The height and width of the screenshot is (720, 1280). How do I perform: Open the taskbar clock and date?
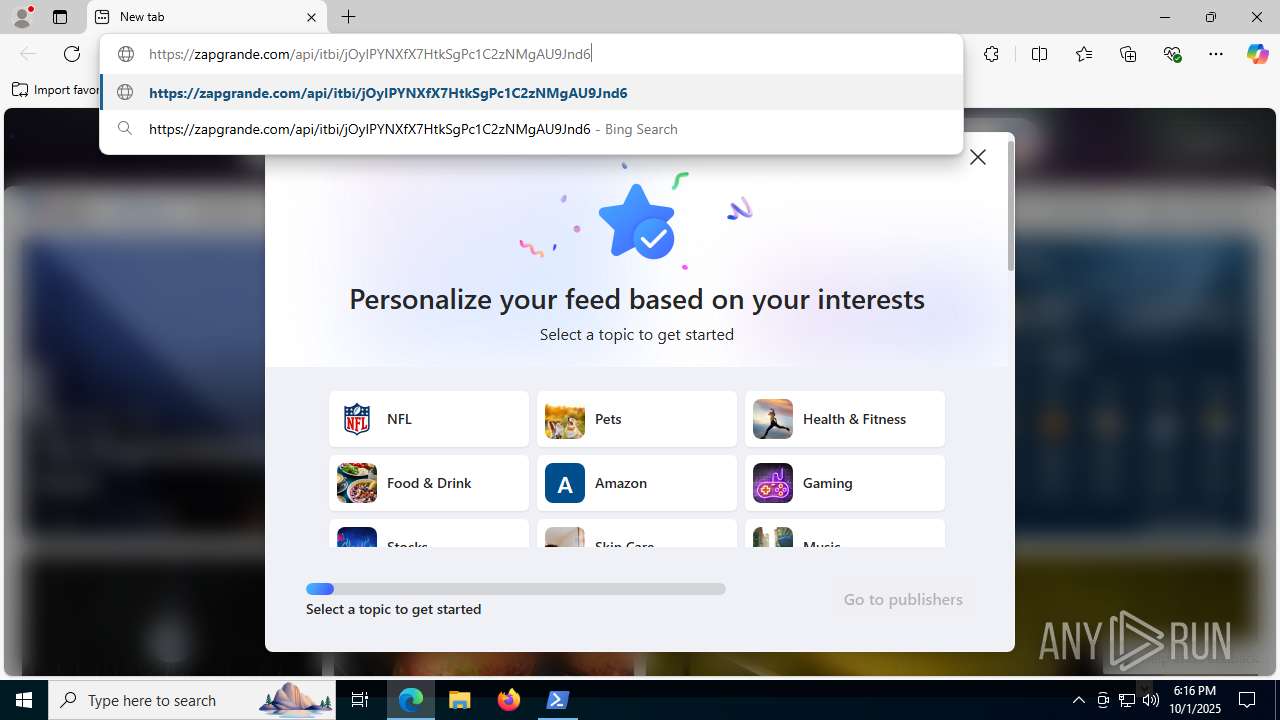(x=1195, y=700)
